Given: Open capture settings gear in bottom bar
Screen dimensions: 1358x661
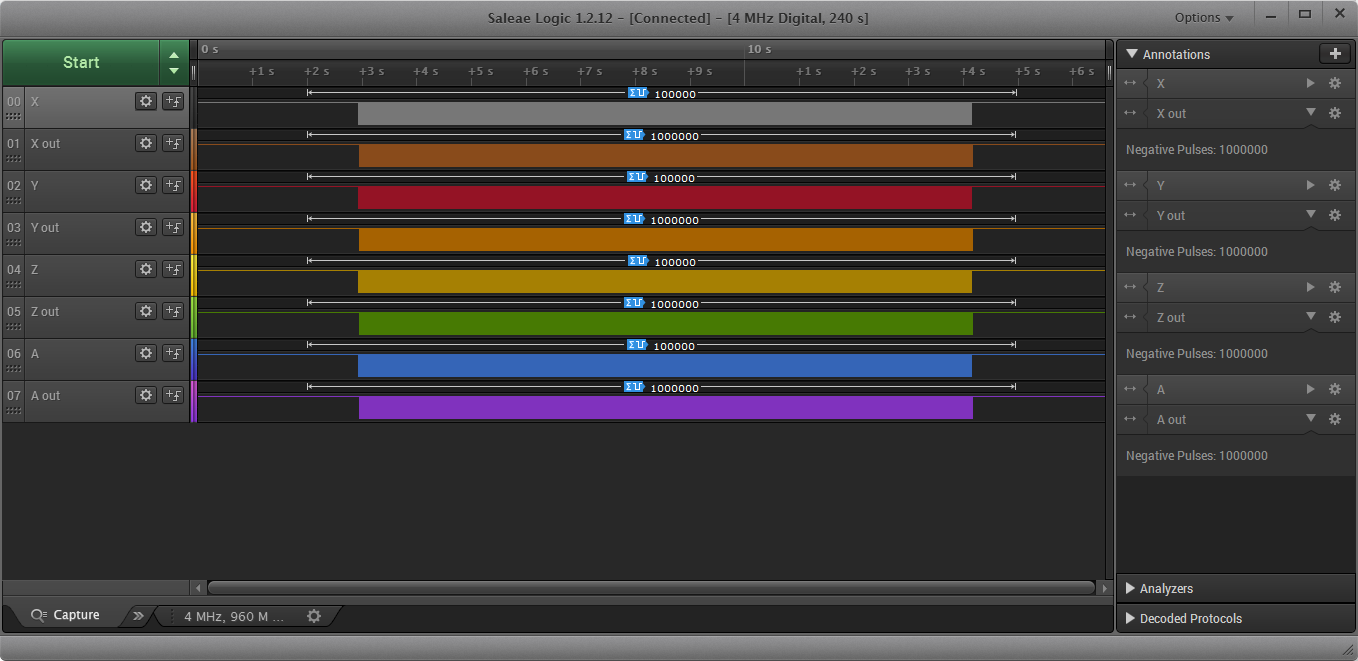Looking at the screenshot, I should [x=314, y=616].
